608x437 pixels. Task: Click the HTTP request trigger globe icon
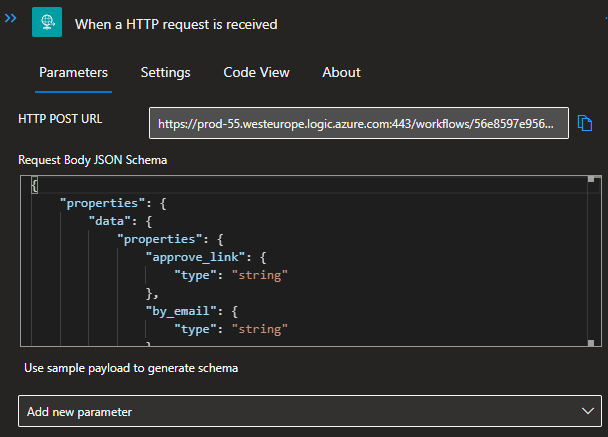coord(47,22)
